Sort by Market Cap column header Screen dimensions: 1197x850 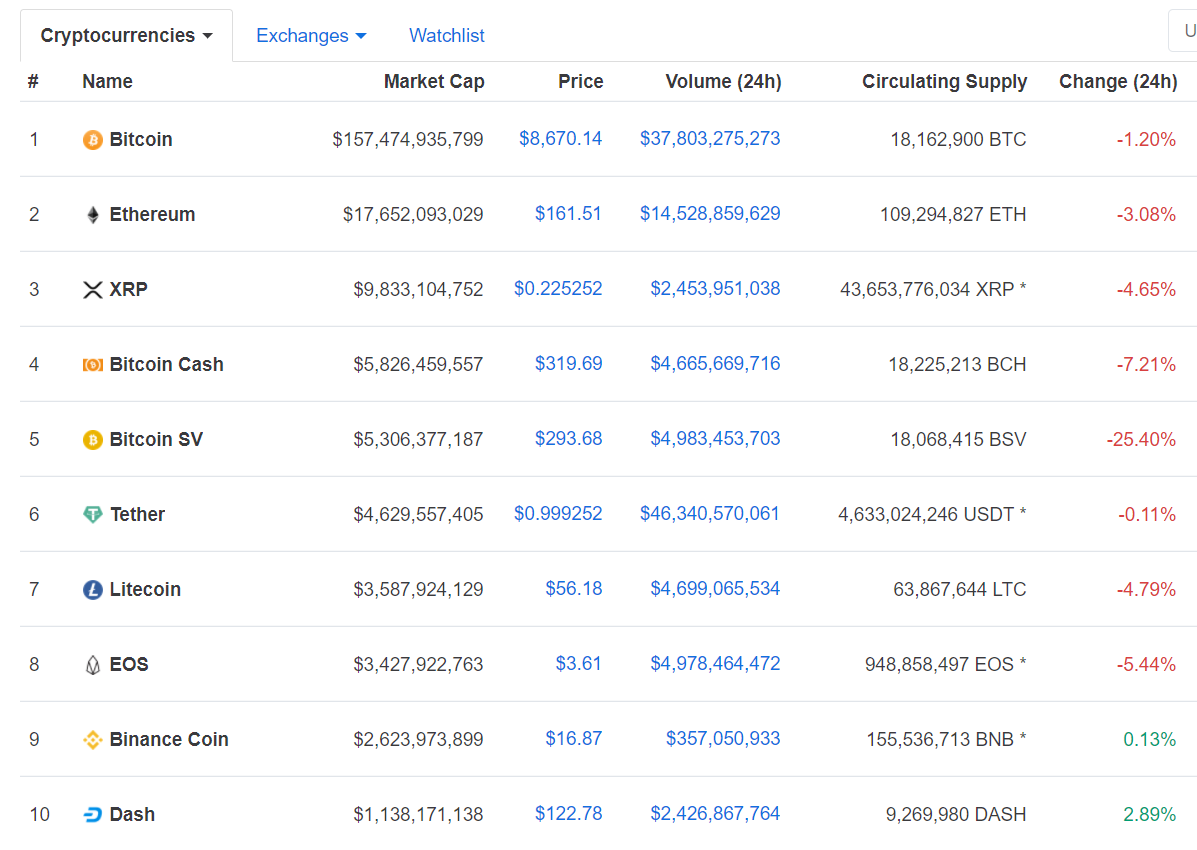tap(434, 82)
